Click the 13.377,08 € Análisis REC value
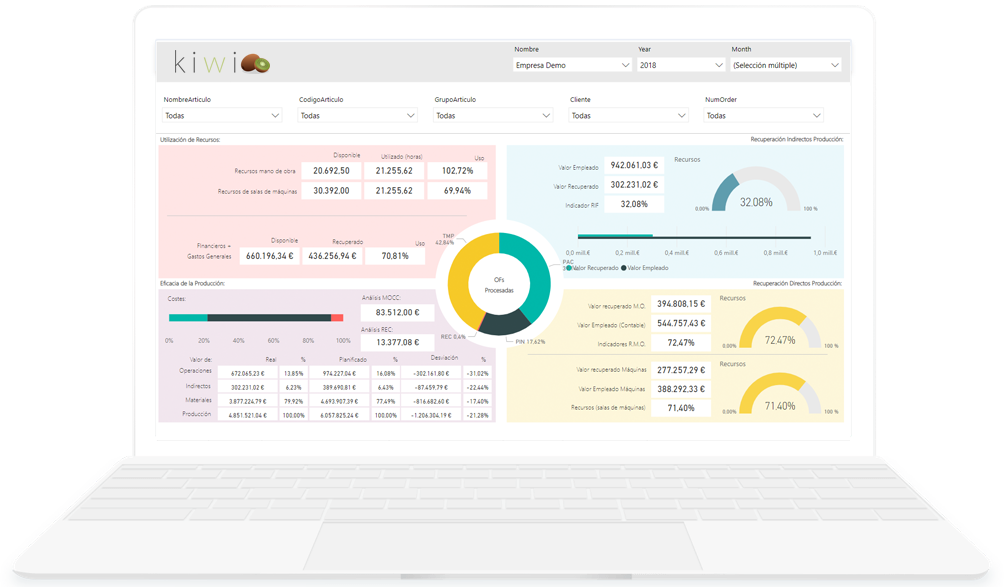 tap(398, 342)
